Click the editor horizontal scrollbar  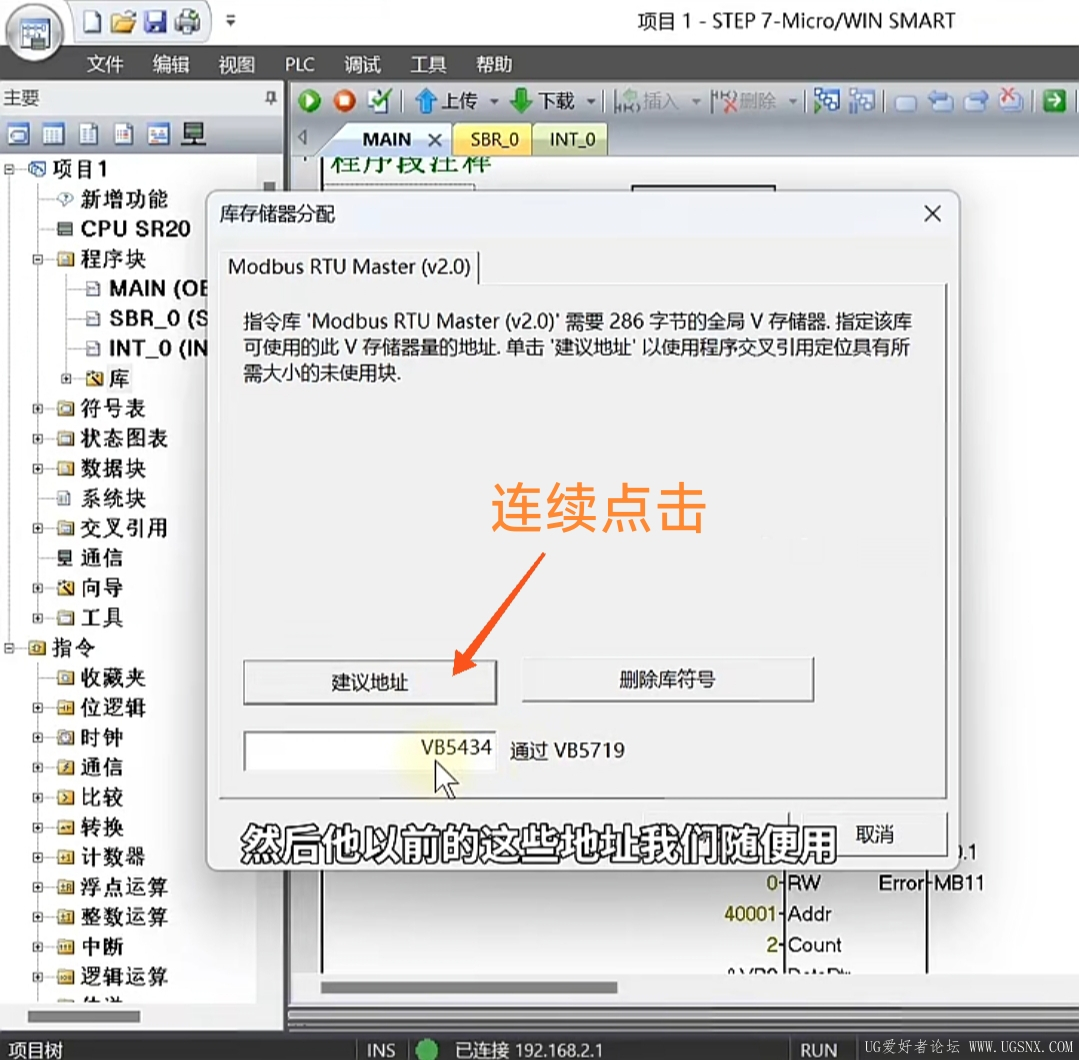click(469, 988)
